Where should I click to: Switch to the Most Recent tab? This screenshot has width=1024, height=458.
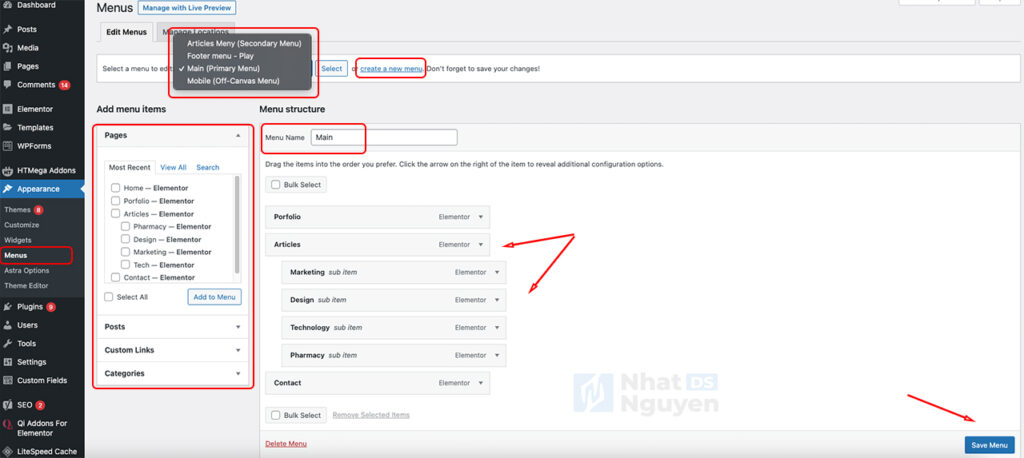tap(129, 167)
